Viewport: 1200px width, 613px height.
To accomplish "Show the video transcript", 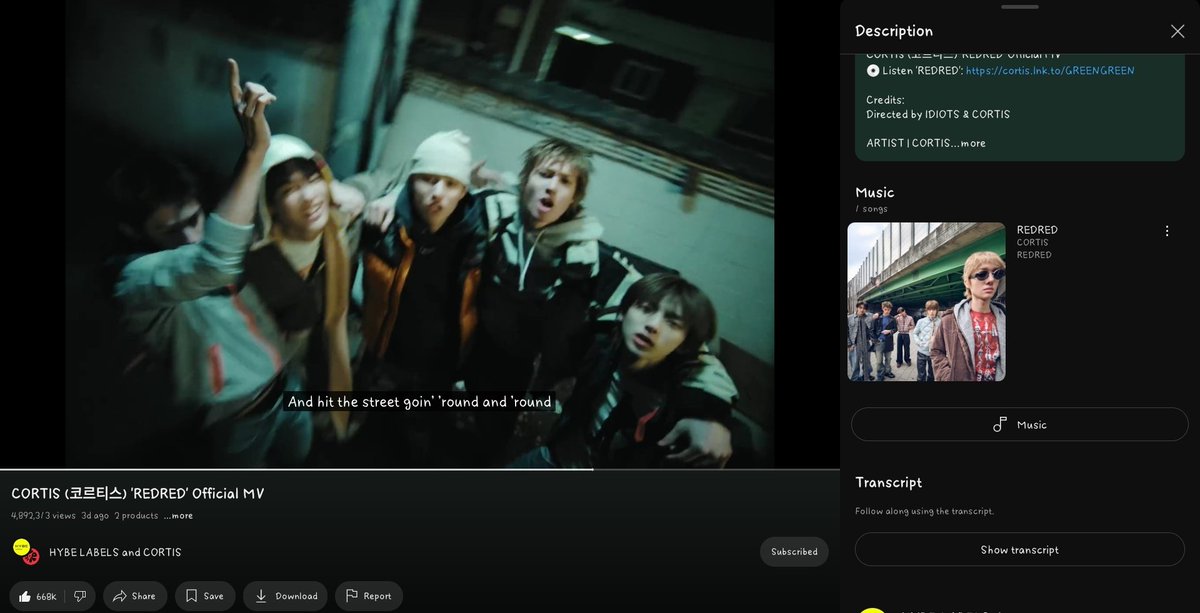I will 1019,550.
